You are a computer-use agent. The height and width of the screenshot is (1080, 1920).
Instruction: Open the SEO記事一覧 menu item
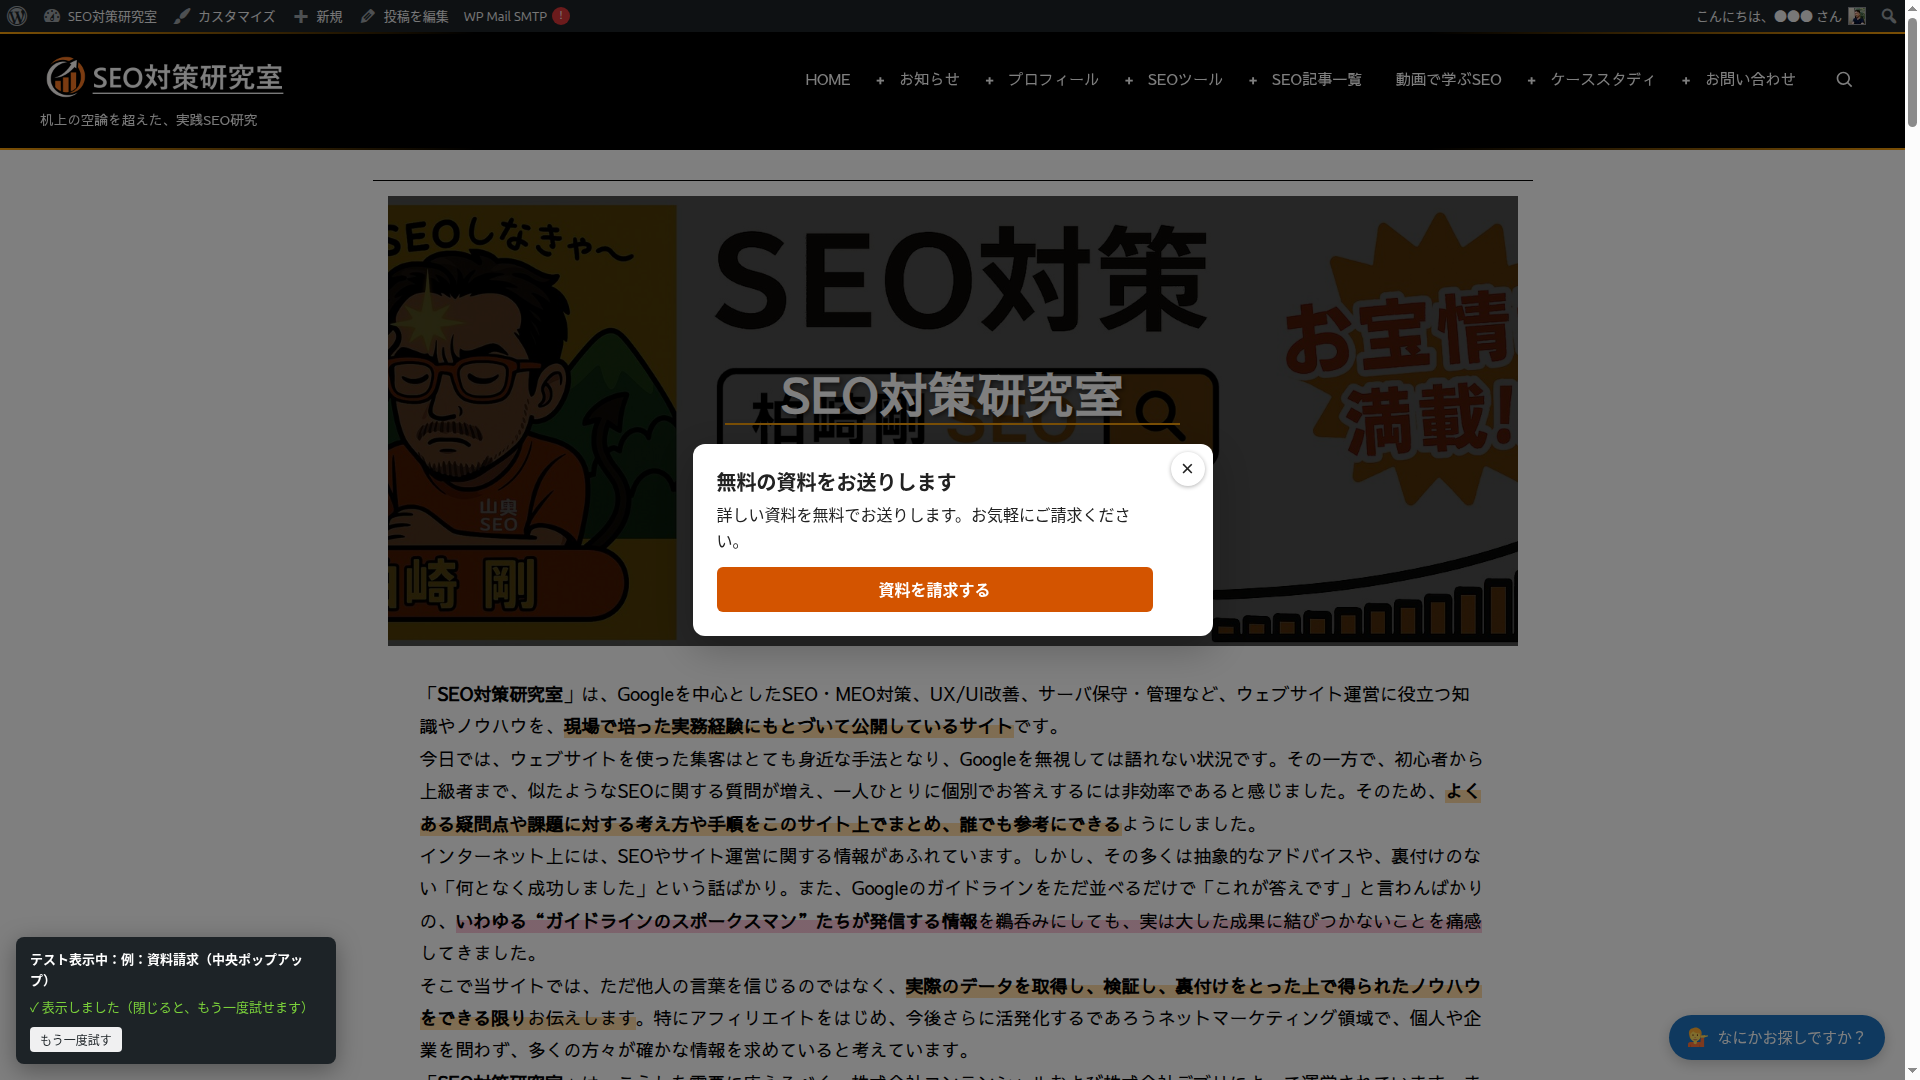[x=1316, y=79]
